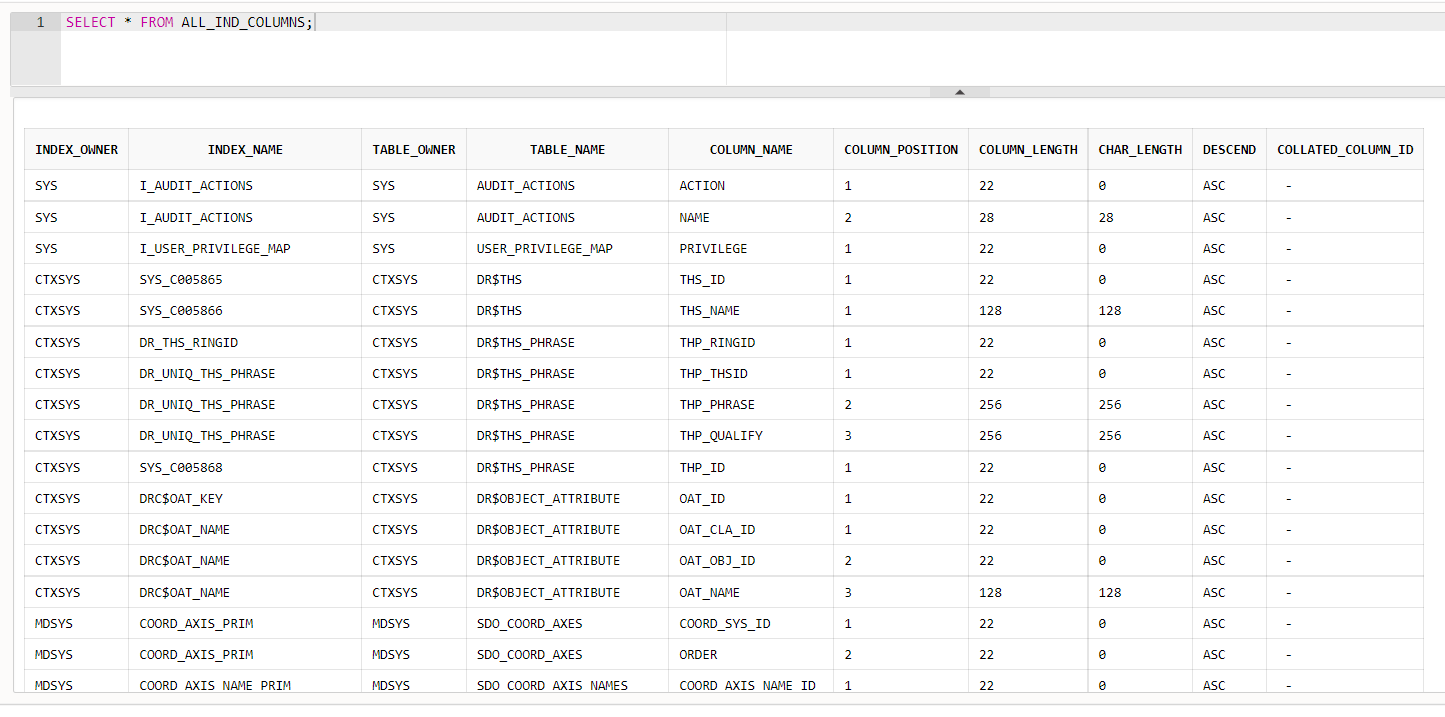Collapse the editor pane with up arrow
Image resolution: width=1445 pixels, height=717 pixels.
tap(960, 92)
